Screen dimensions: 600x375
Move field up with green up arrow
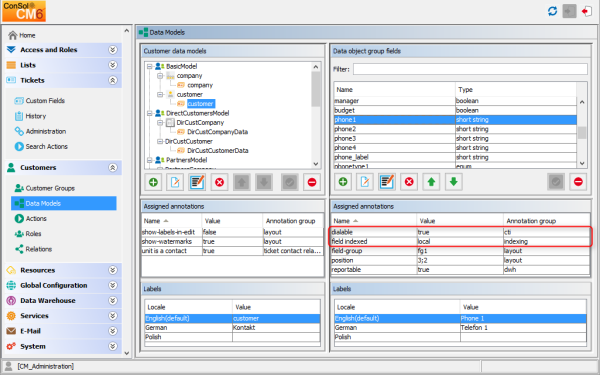(x=431, y=181)
